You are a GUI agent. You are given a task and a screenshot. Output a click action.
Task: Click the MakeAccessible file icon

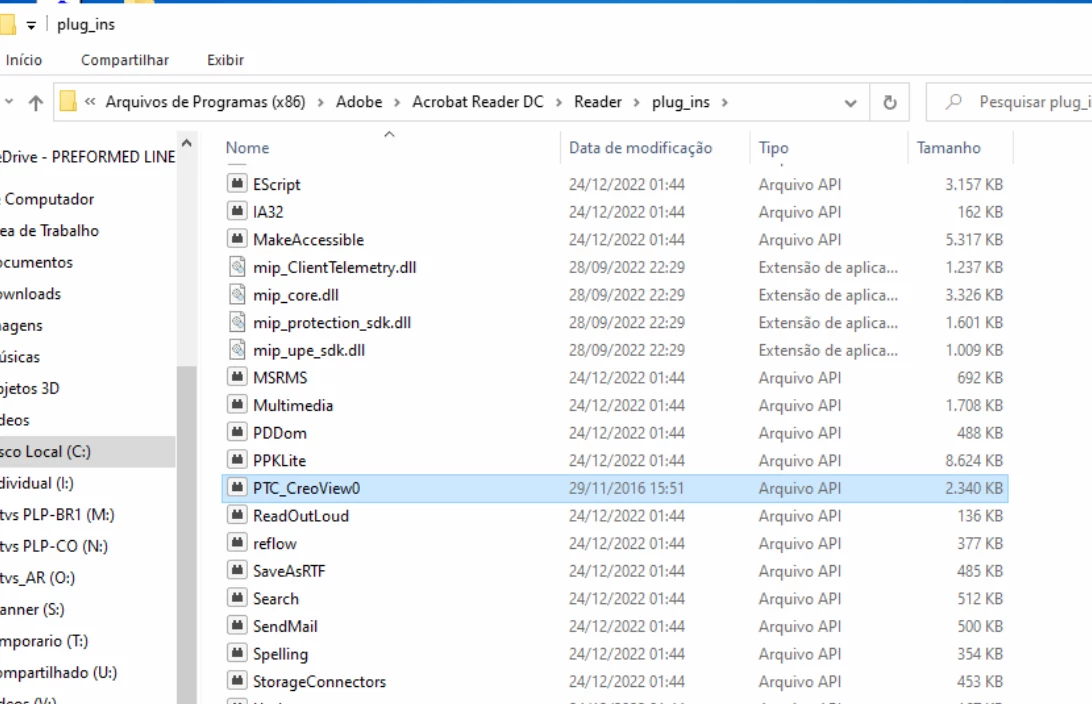[x=237, y=239]
